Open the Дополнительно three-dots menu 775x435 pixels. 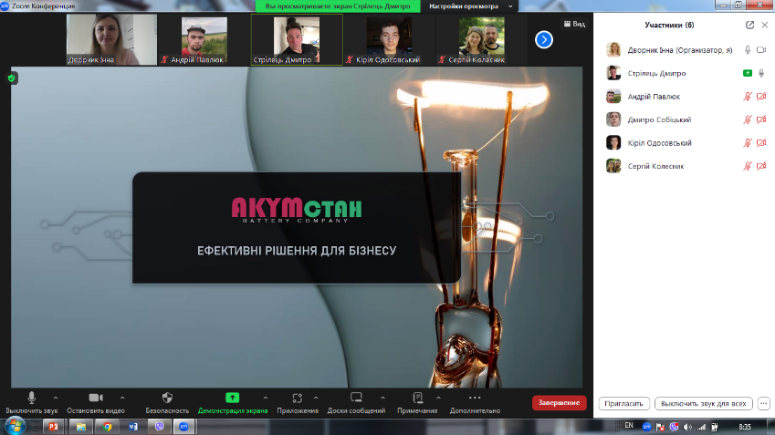pos(474,397)
